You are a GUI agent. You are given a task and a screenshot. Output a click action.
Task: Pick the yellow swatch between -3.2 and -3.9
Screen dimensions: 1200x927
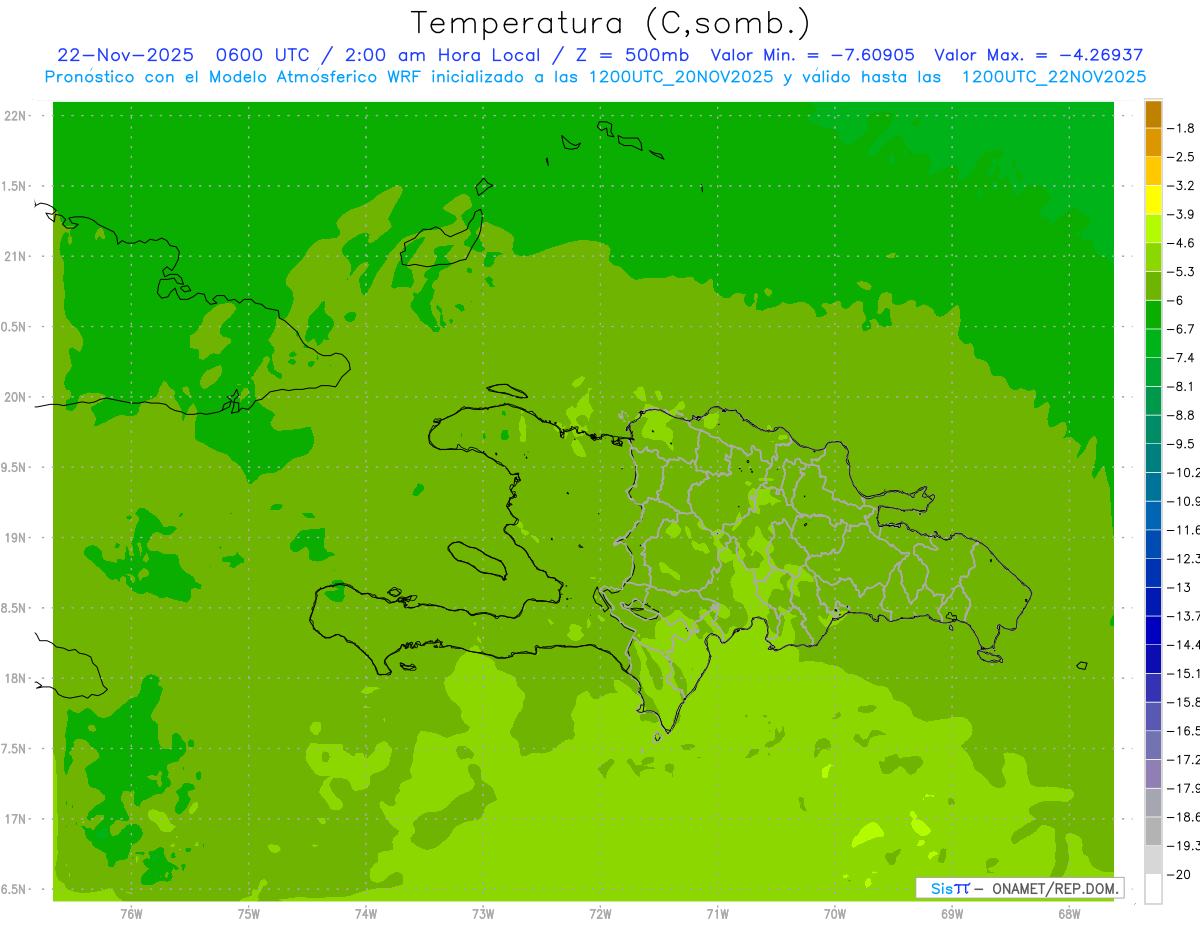tap(1153, 200)
